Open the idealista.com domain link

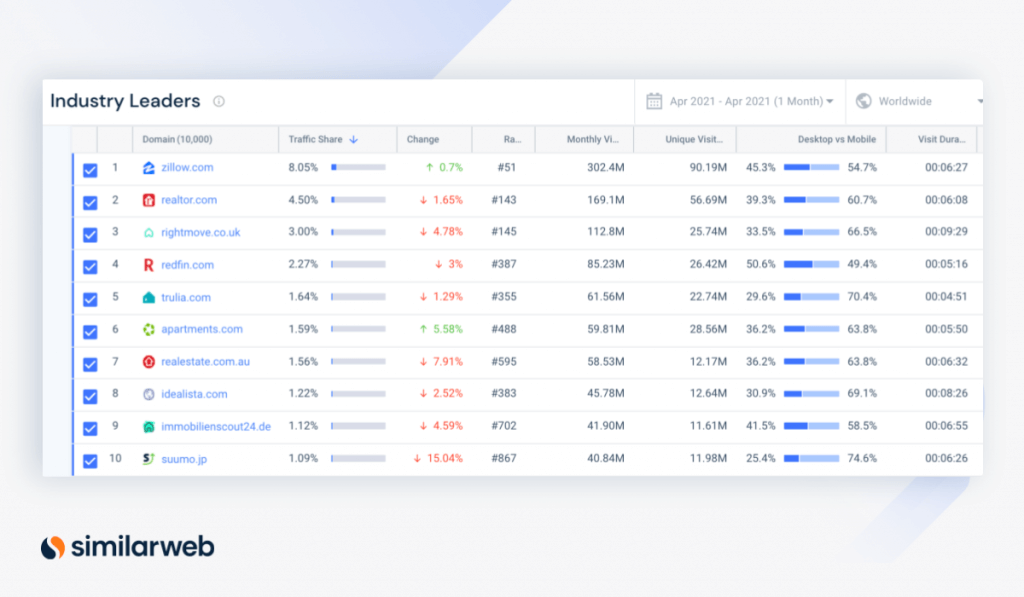(194, 394)
